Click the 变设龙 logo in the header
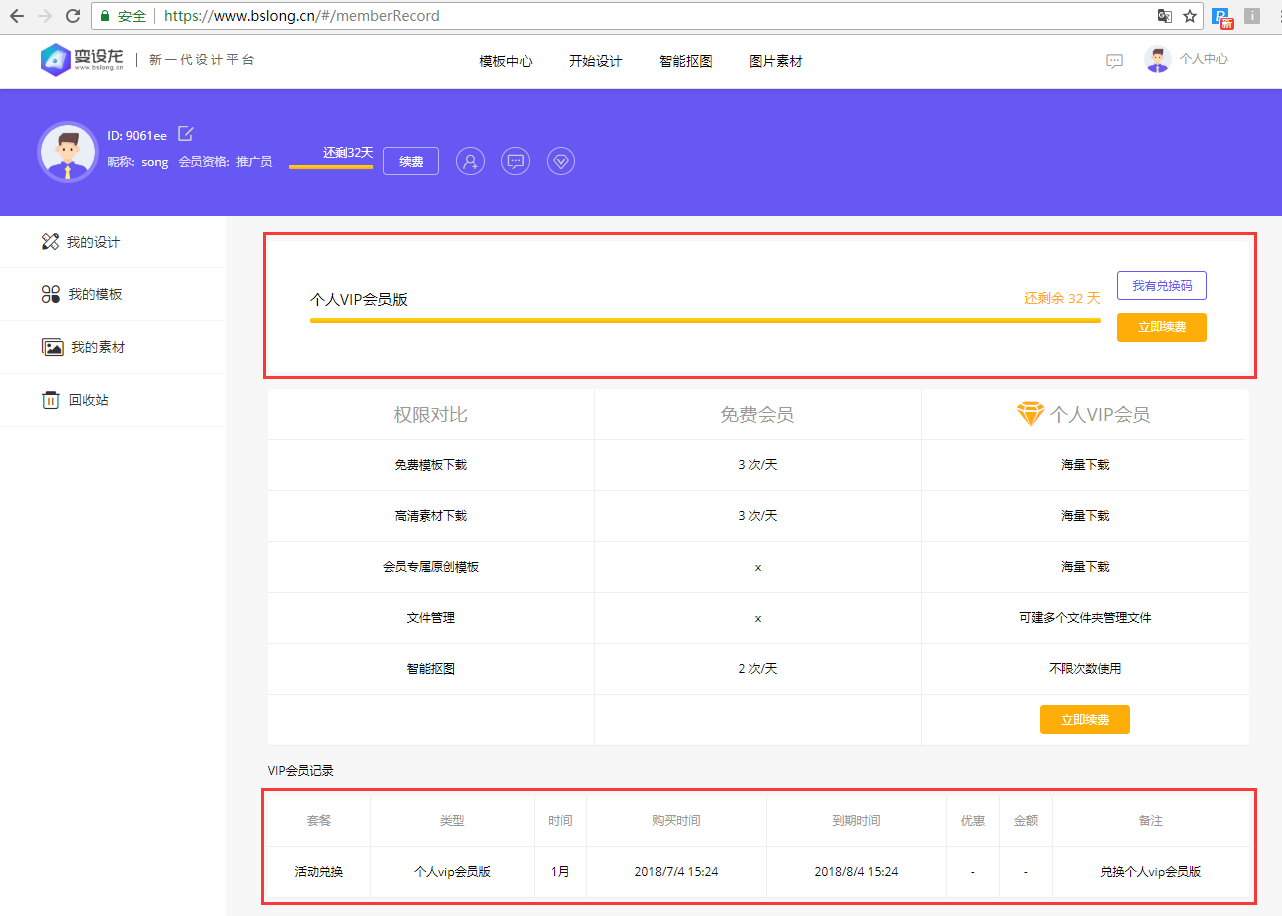This screenshot has width=1282, height=916. pos(84,60)
